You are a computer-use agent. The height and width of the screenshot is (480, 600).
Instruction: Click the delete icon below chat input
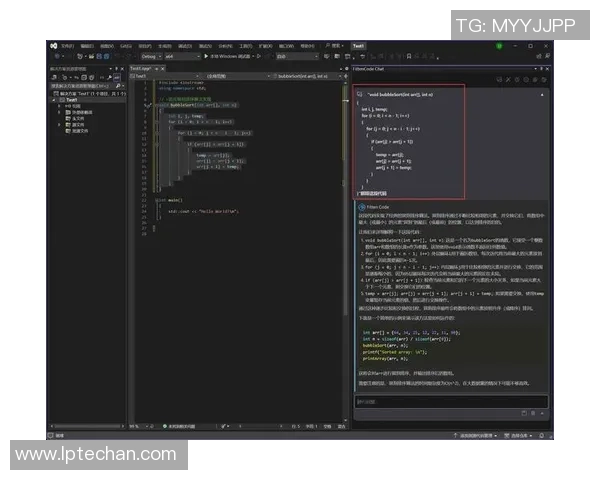coord(533,413)
